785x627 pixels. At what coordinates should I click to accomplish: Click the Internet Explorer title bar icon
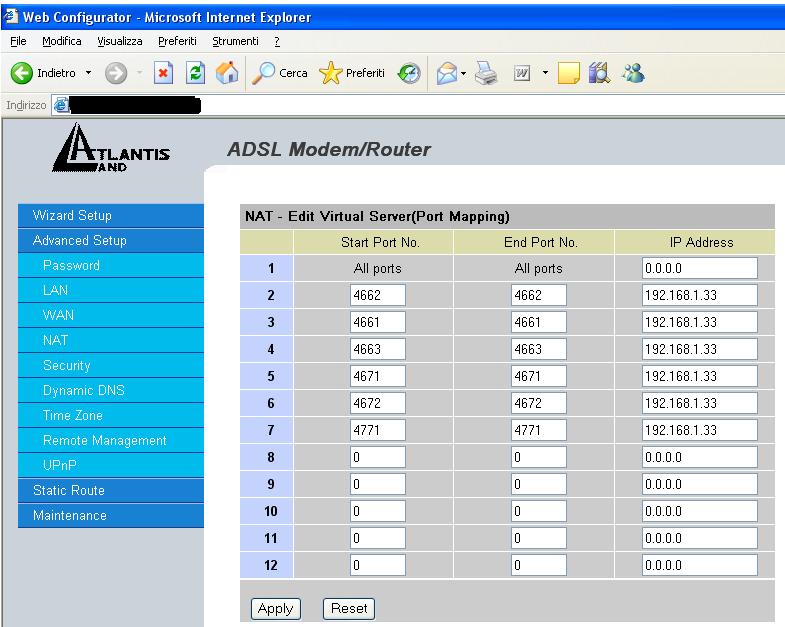11,17
